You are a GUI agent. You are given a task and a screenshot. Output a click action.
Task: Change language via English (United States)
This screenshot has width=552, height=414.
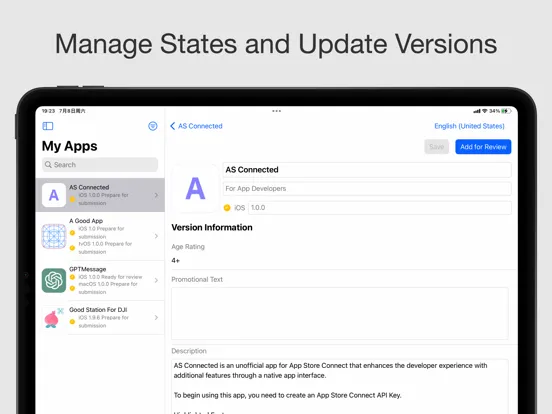click(x=469, y=126)
